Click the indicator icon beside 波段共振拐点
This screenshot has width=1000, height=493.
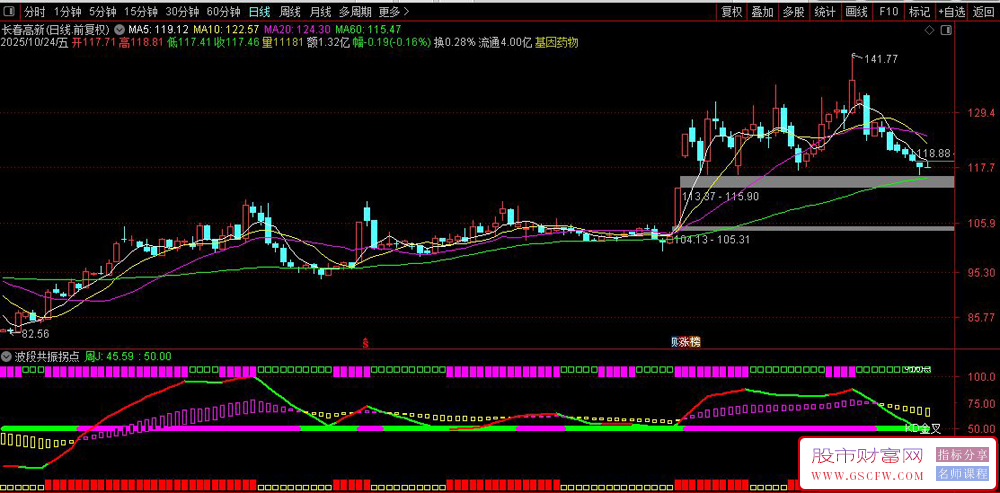point(7,356)
